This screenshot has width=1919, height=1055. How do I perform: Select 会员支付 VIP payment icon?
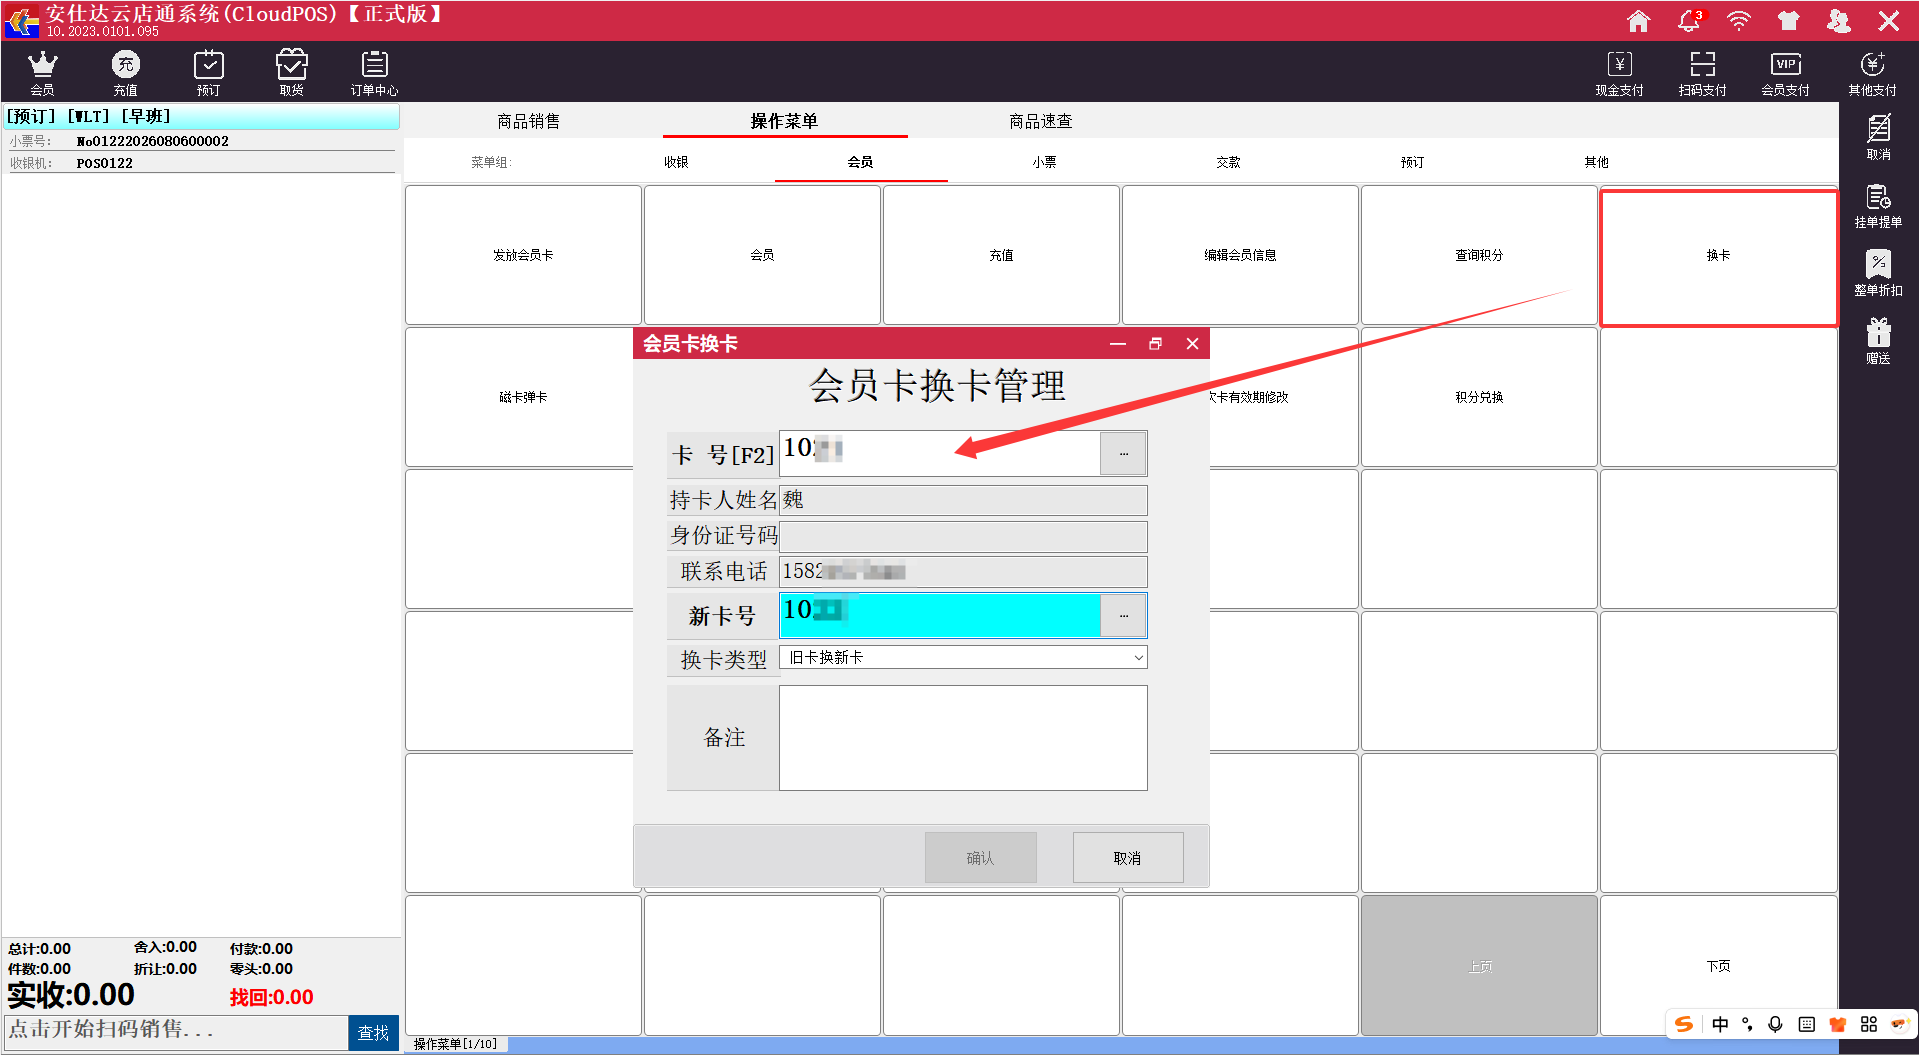(1785, 72)
